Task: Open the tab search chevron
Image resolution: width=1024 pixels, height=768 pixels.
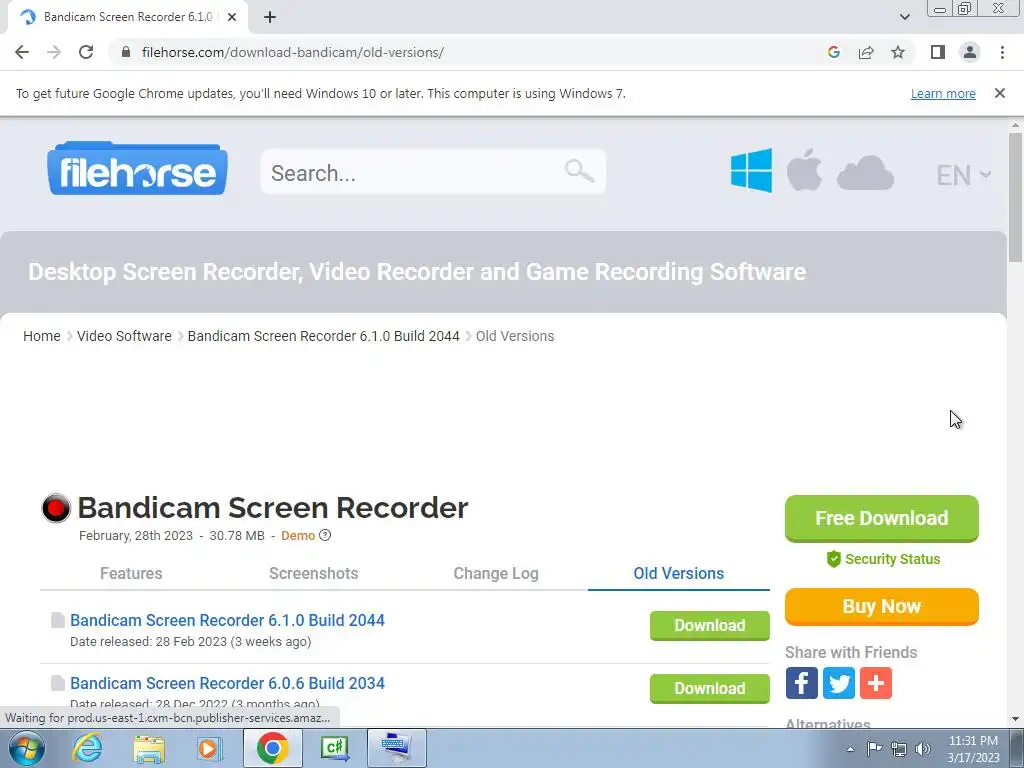Action: [904, 17]
